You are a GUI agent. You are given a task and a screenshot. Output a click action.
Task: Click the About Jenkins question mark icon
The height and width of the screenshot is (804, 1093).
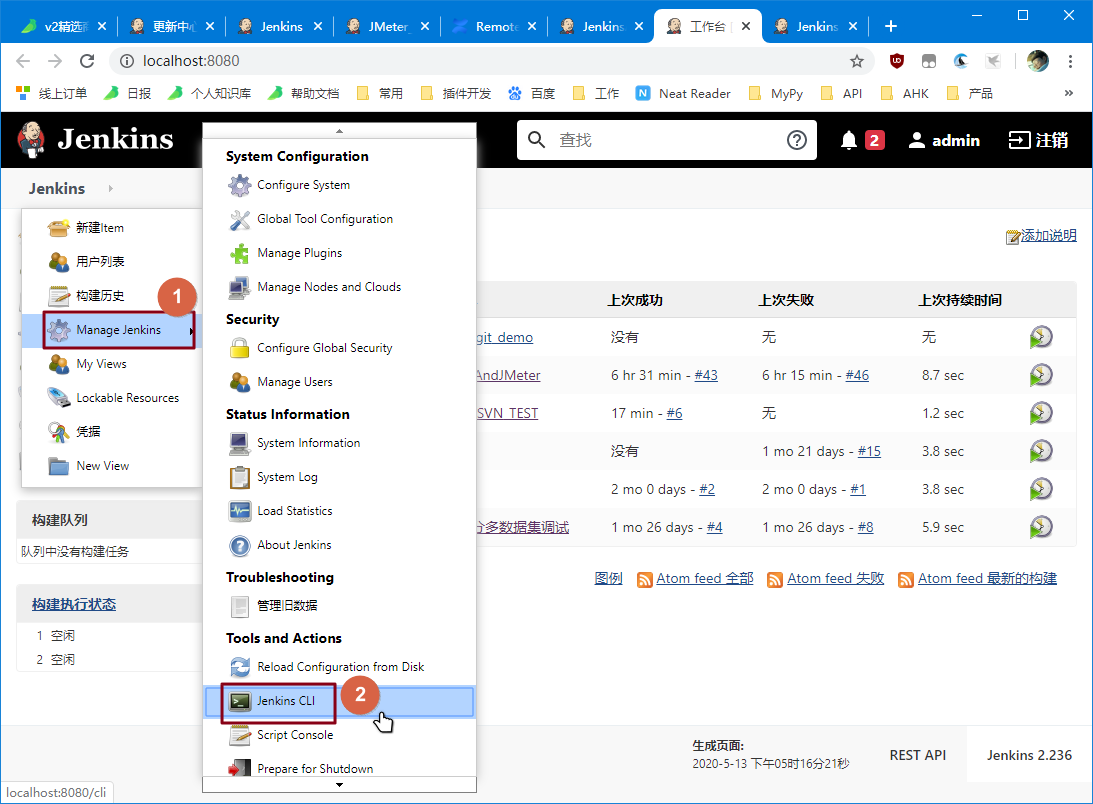pyautogui.click(x=240, y=545)
